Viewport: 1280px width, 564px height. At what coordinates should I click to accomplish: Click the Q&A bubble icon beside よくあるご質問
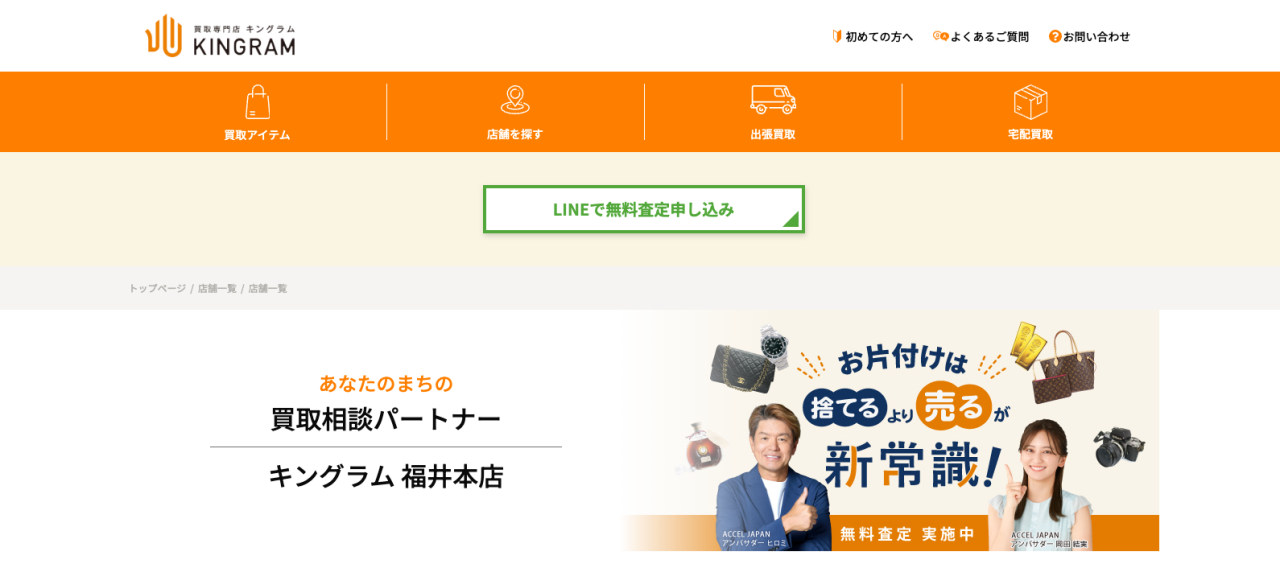tap(940, 36)
